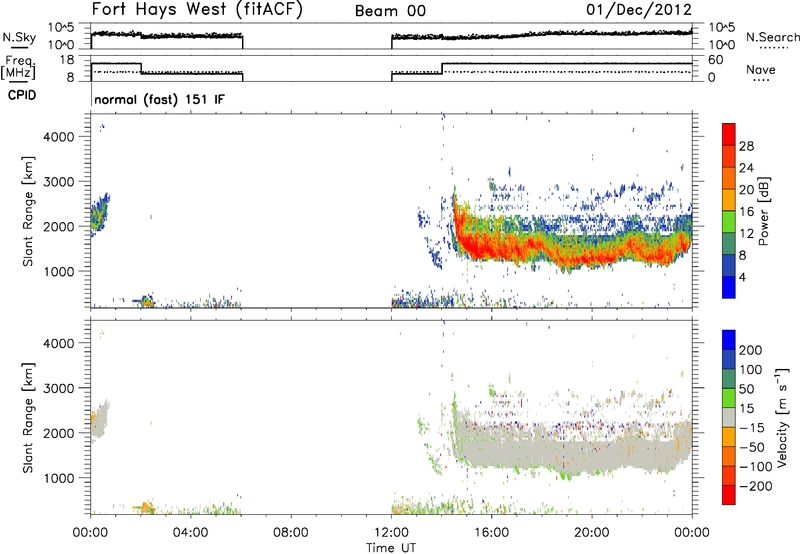Click the '20:00' time tick label
Screen dimensions: 800x554
pyautogui.click(x=592, y=533)
